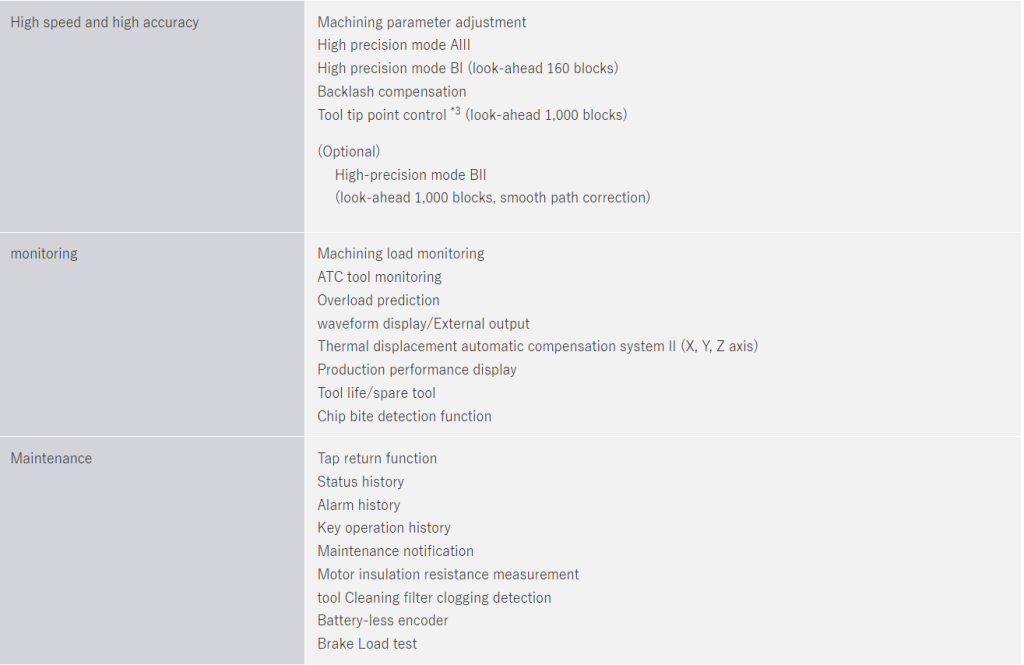Image resolution: width=1024 pixels, height=665 pixels.
Task: Click 'Thermal displacement automatic compensation system II' text
Action: click(497, 347)
